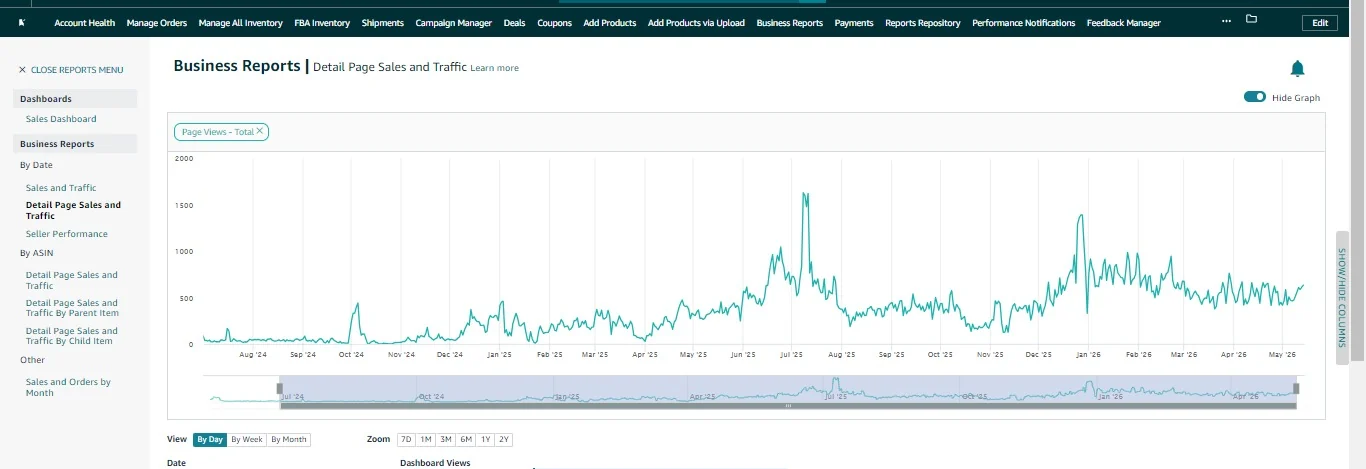Go to Manage All Inventory

pyautogui.click(x=240, y=23)
